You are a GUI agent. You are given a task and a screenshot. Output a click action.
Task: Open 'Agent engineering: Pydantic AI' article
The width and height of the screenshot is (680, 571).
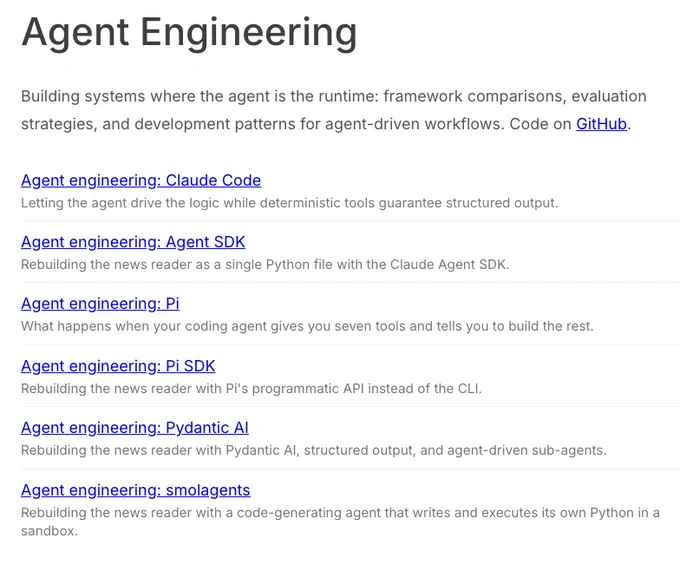(x=135, y=427)
